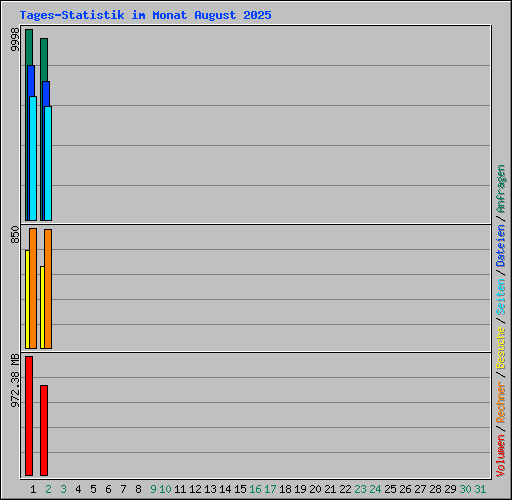The width and height of the screenshot is (512, 500).
Task: Click the Volumen legend label
Action: click(501, 455)
